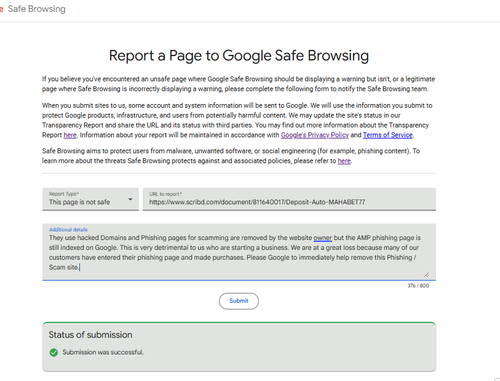Viewport: 500px width, 381px height.
Task: Click the 'Safe Browsing' header text
Action: pyautogui.click(x=37, y=9)
